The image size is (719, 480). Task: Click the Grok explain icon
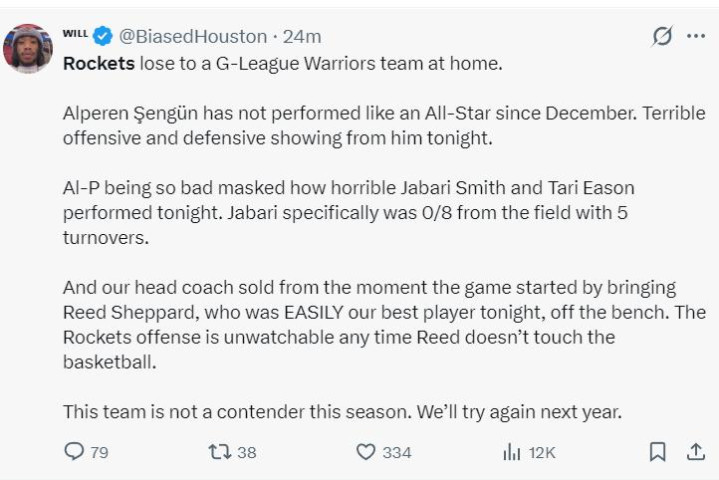point(661,36)
